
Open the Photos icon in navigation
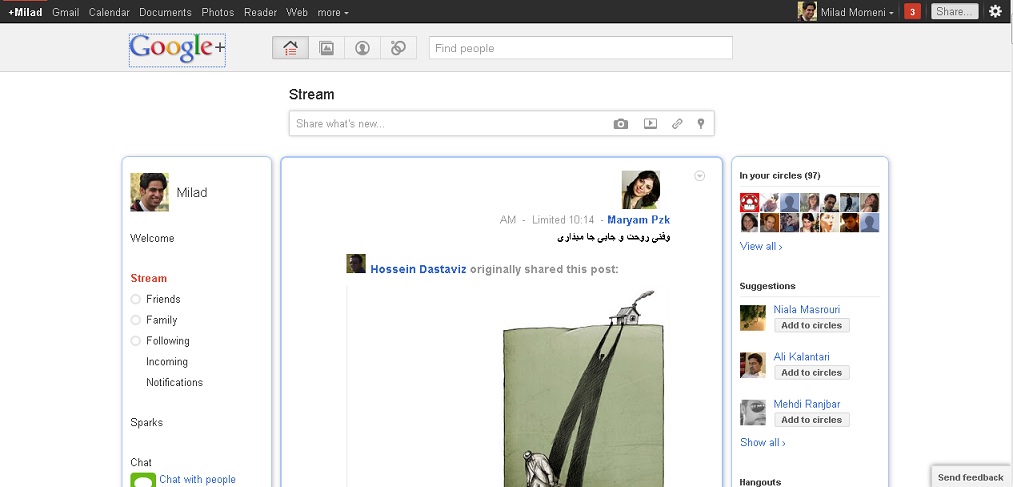coord(326,48)
